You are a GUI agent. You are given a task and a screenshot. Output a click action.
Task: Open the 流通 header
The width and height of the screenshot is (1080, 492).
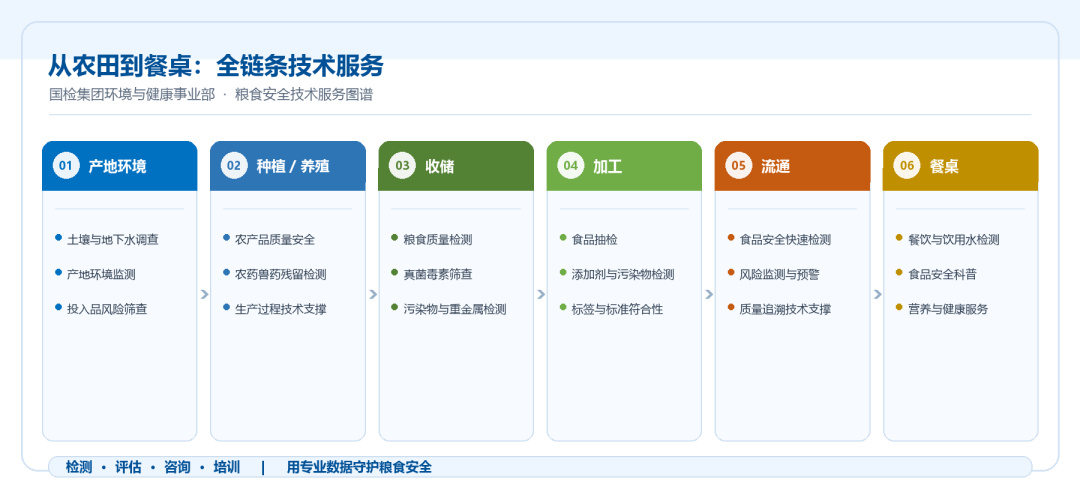tap(792, 166)
